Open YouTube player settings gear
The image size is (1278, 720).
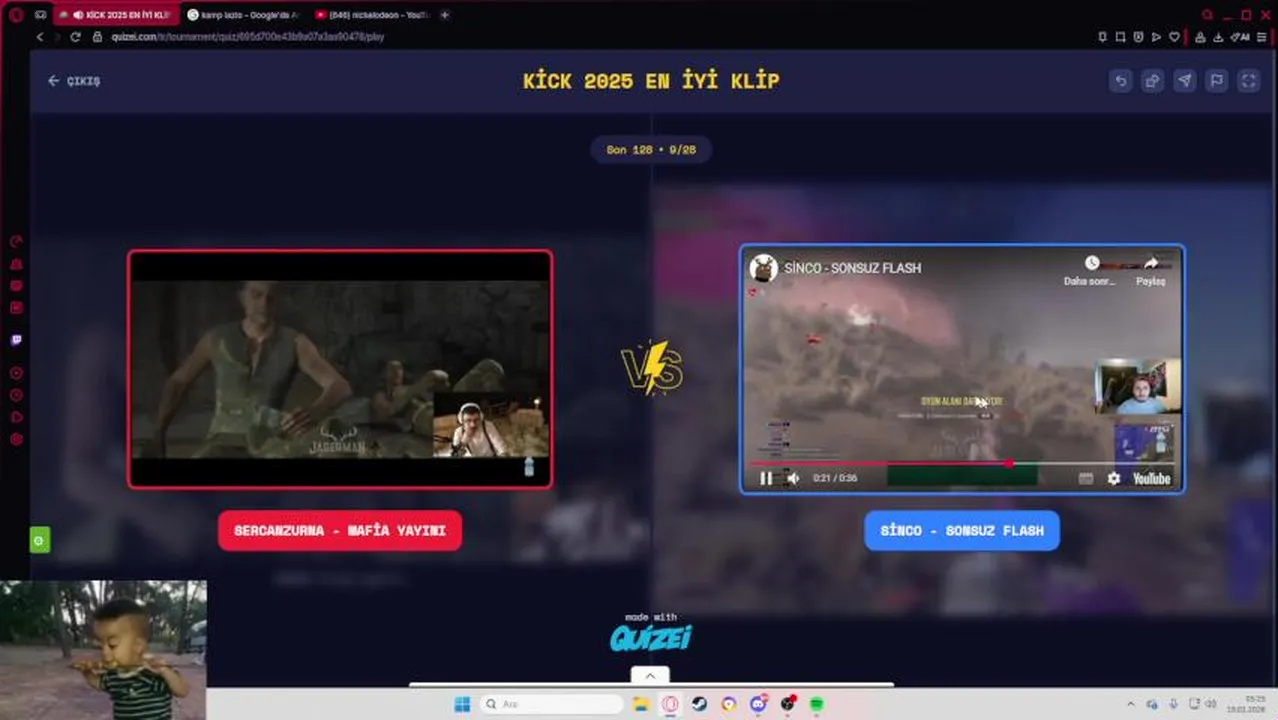point(1114,478)
